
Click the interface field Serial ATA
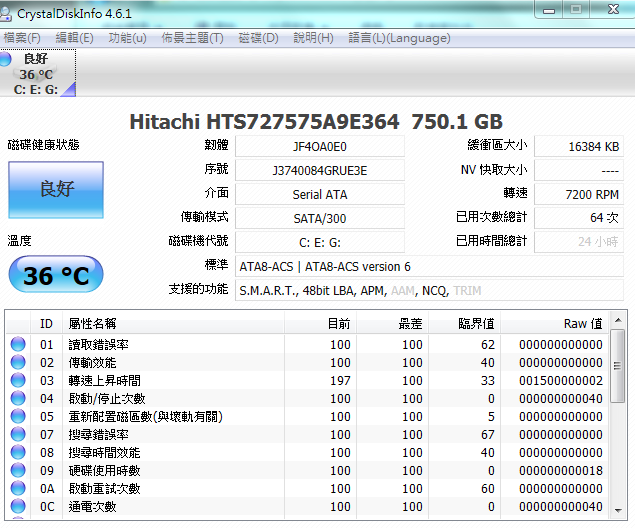pos(320,194)
